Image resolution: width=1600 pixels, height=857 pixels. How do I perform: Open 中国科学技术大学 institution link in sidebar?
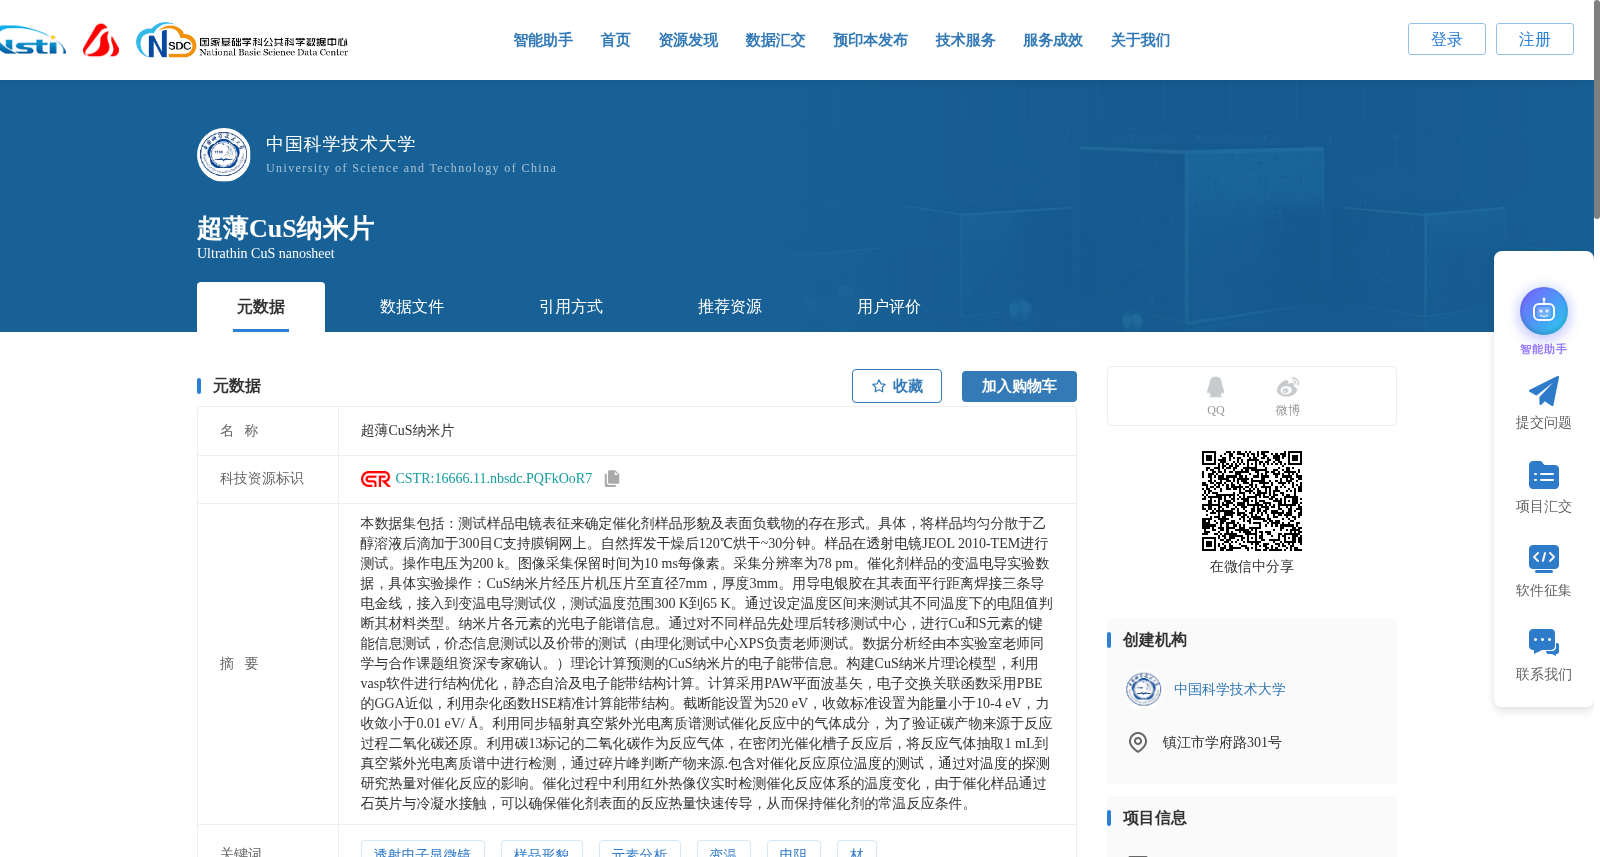1229,689
